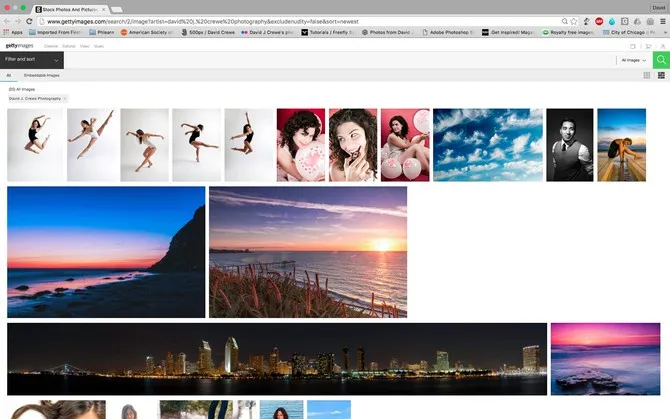The width and height of the screenshot is (670, 419).
Task: Click the gettyimages logo link
Action: (20, 46)
